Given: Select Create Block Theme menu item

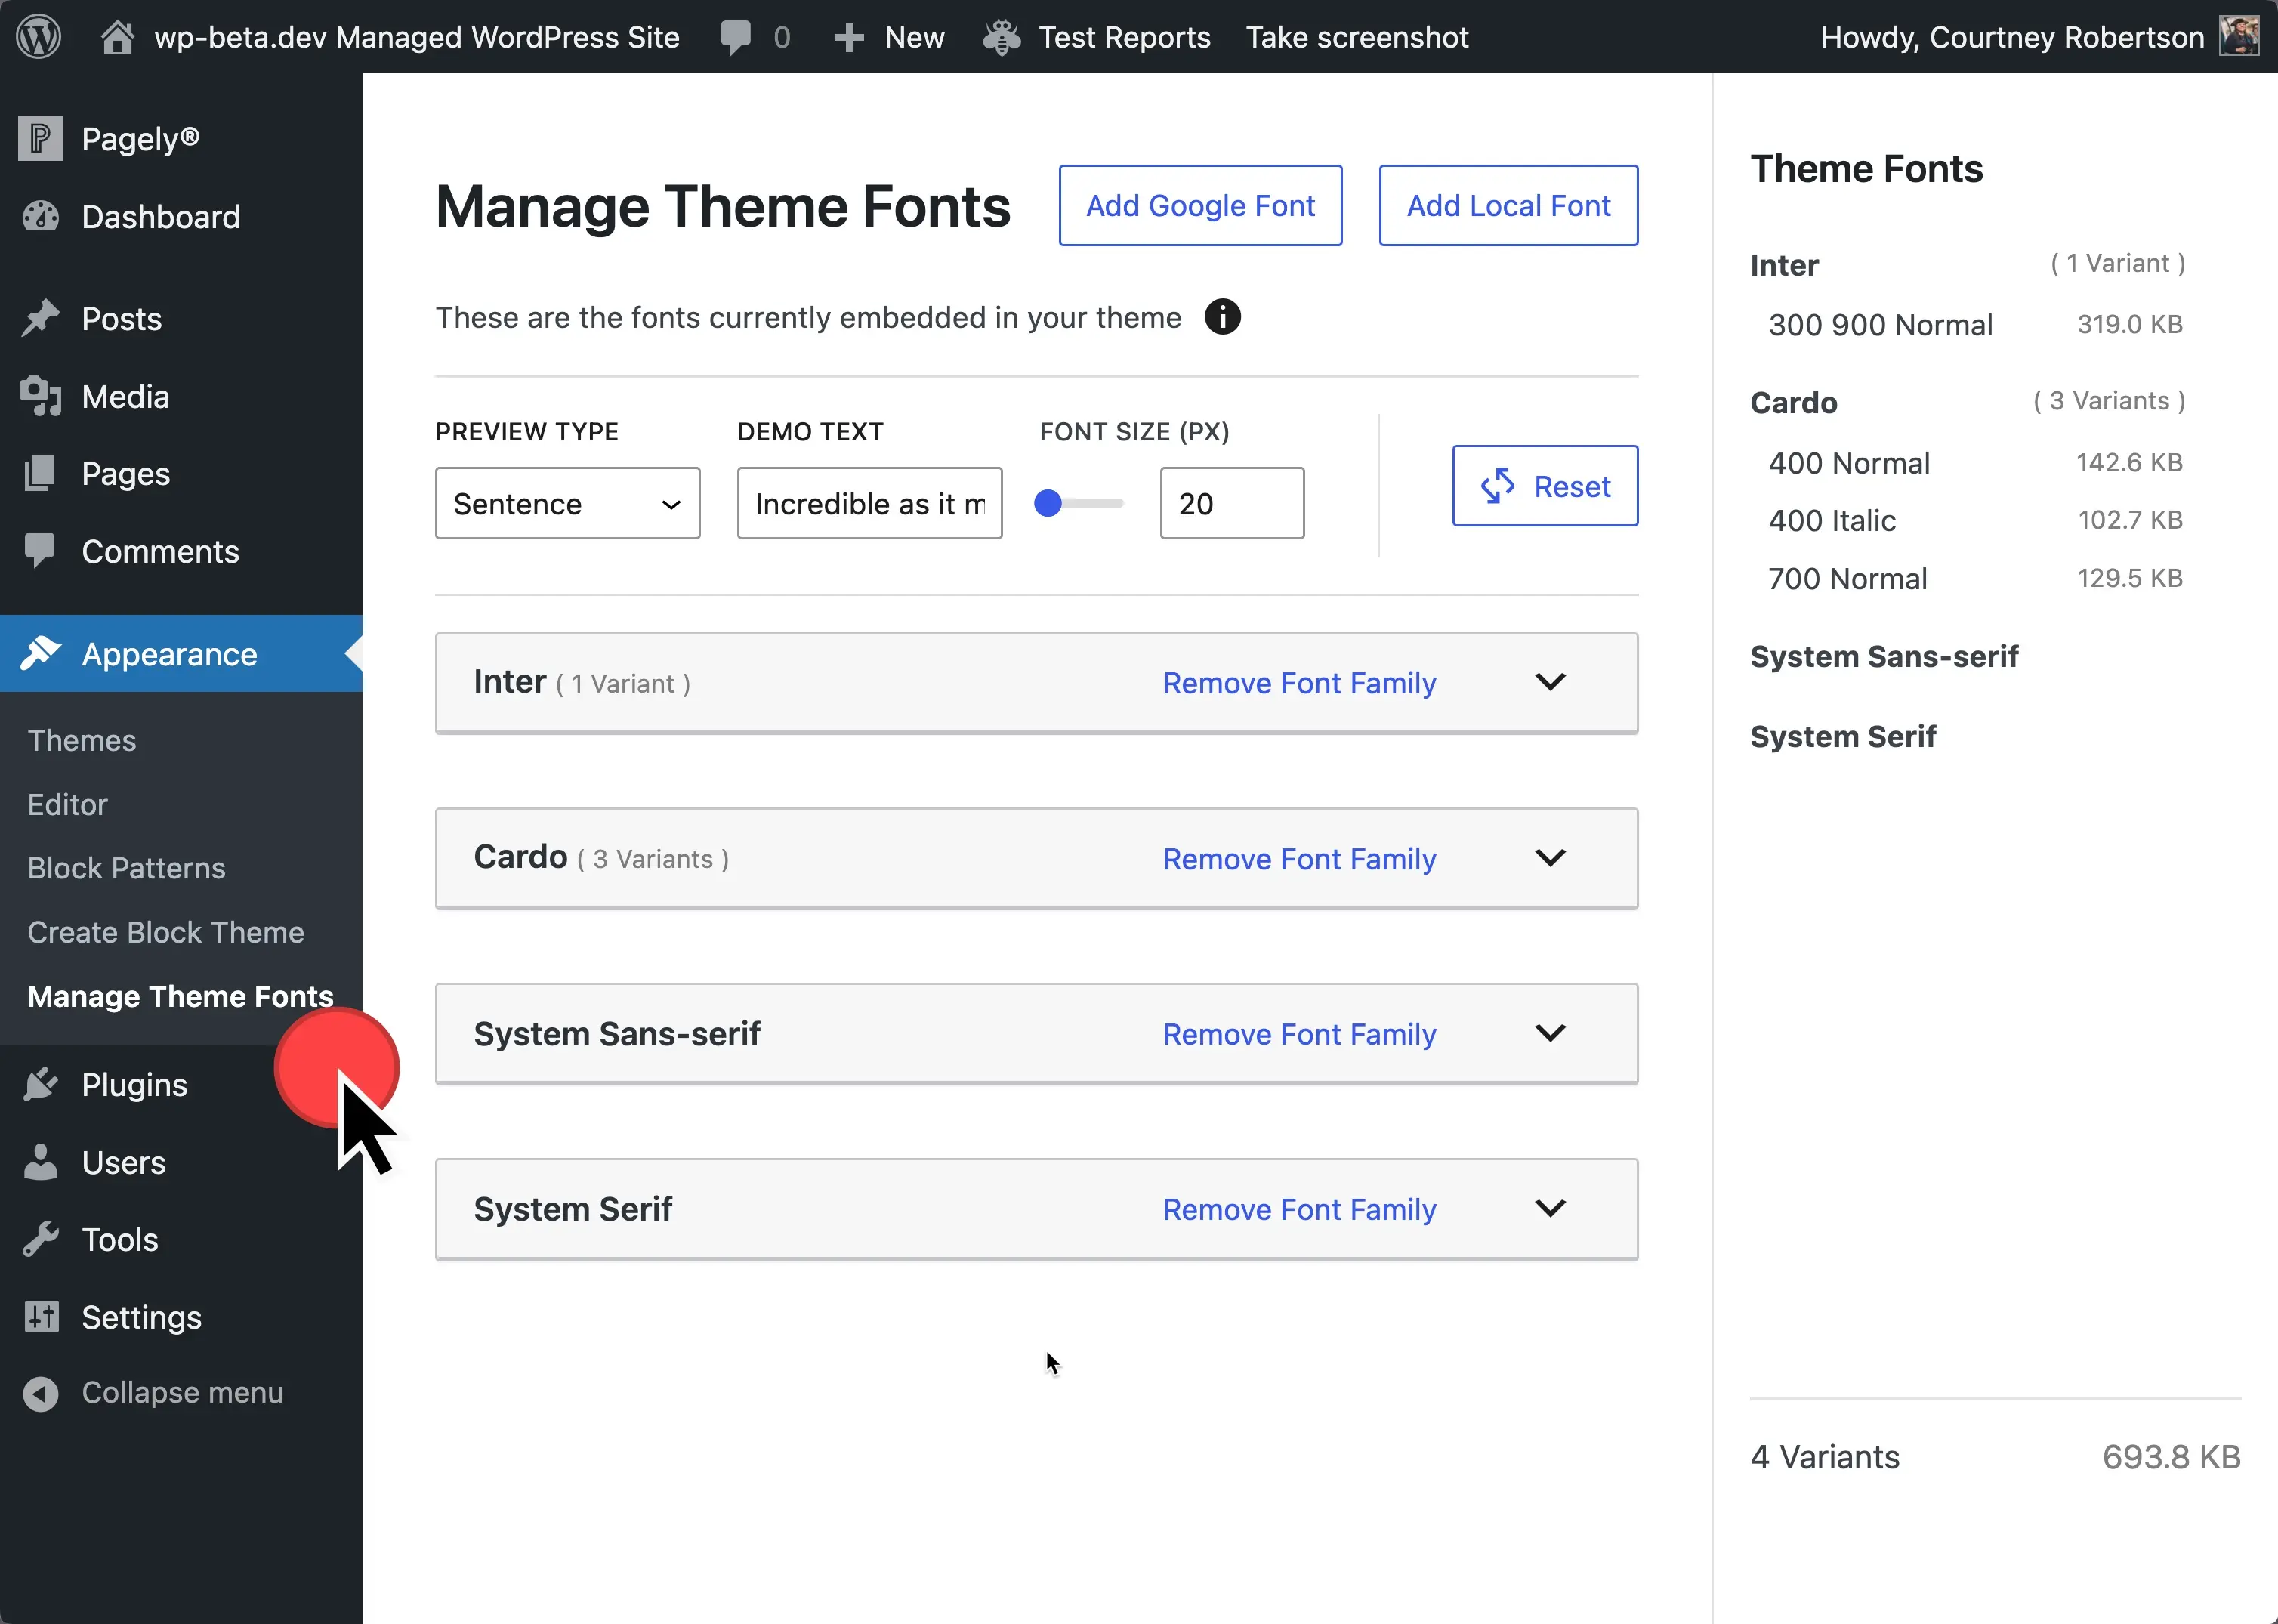Looking at the screenshot, I should pos(167,931).
